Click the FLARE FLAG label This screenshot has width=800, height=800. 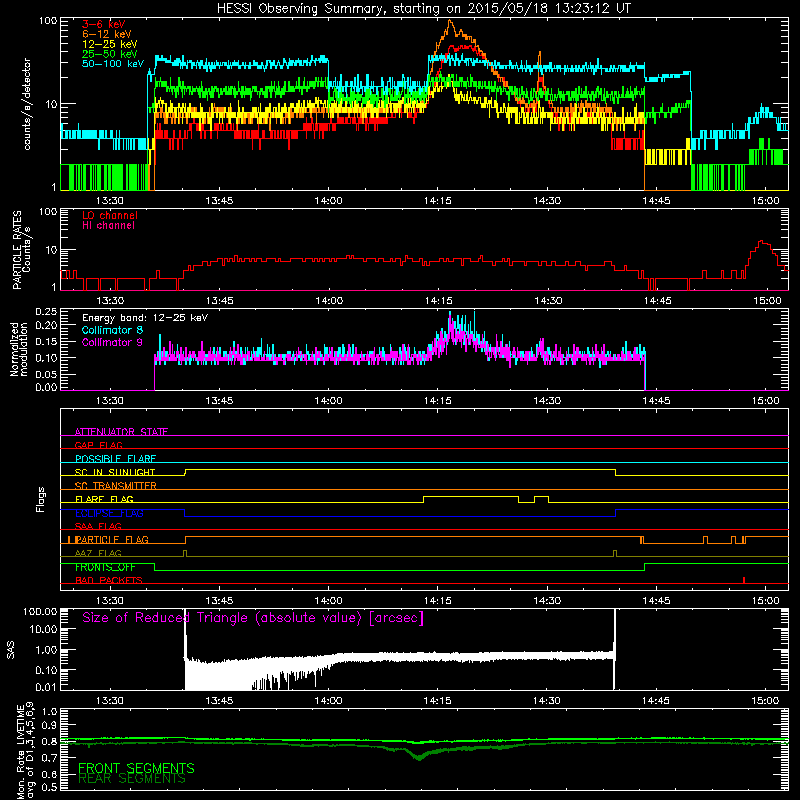pos(104,499)
